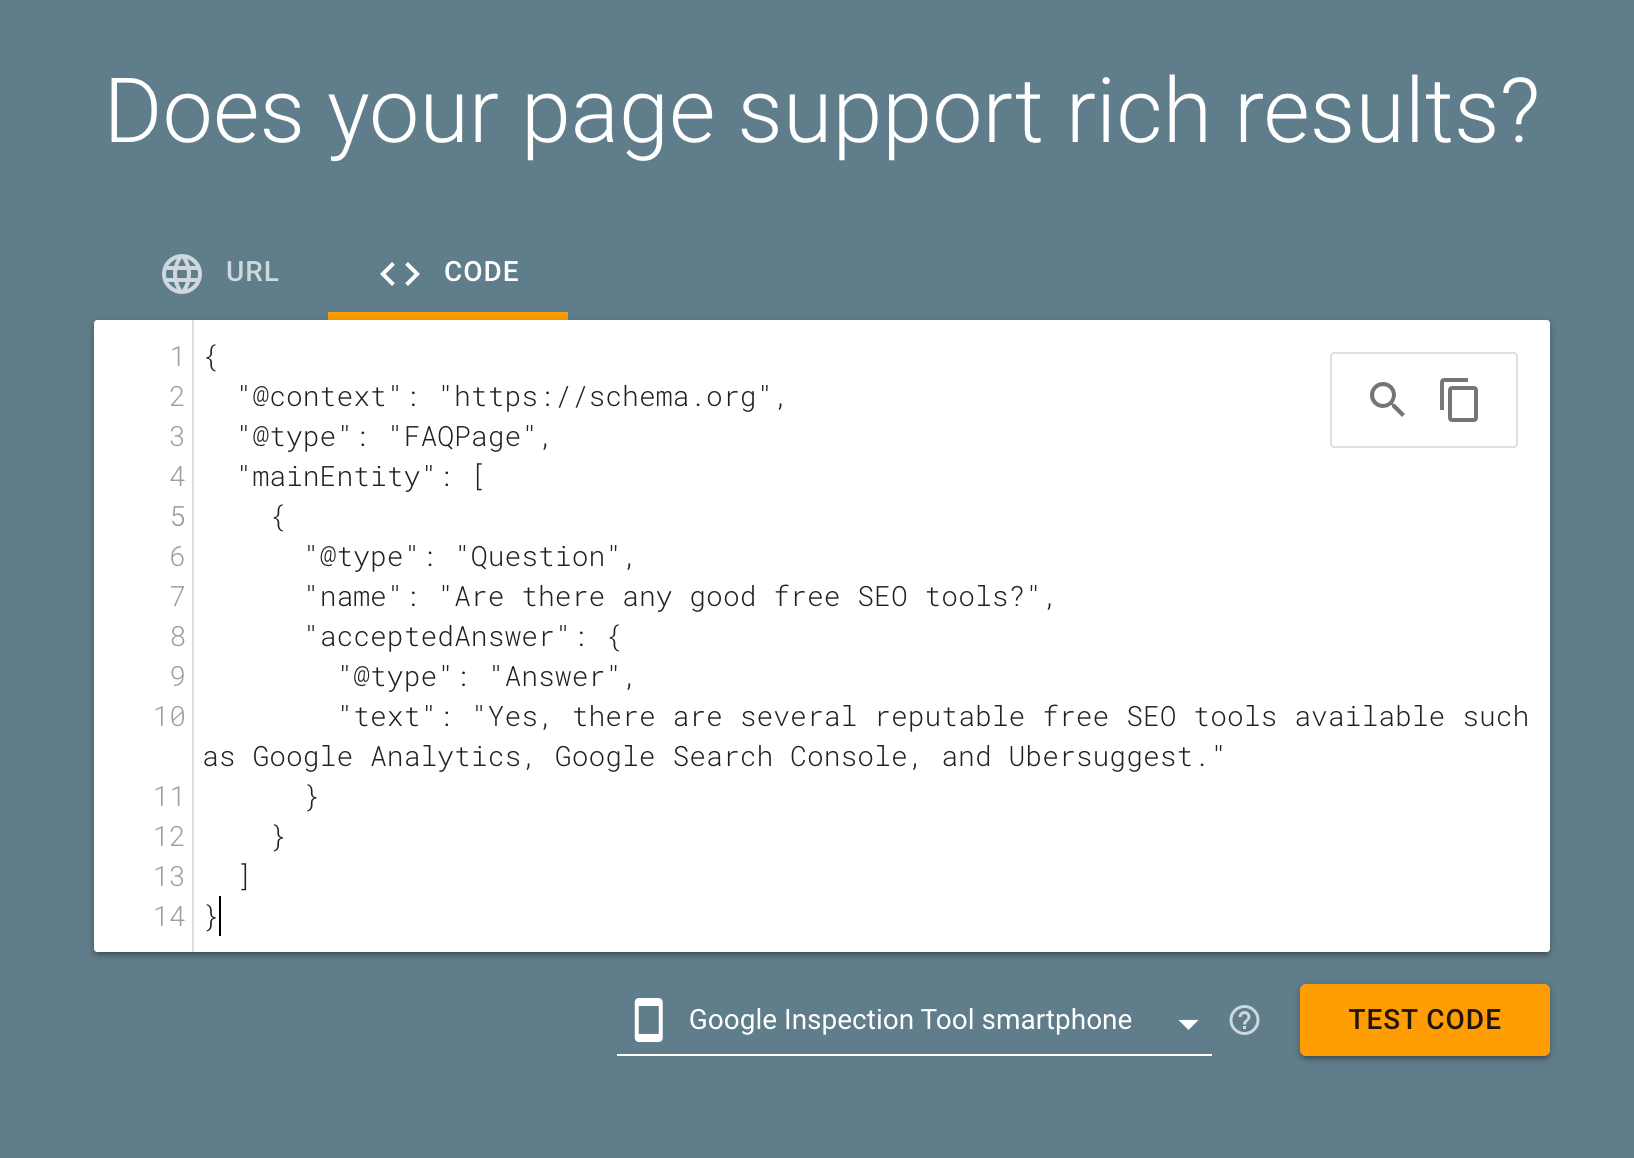The image size is (1634, 1158).
Task: Click the schema.org context URL text
Action: coord(605,397)
